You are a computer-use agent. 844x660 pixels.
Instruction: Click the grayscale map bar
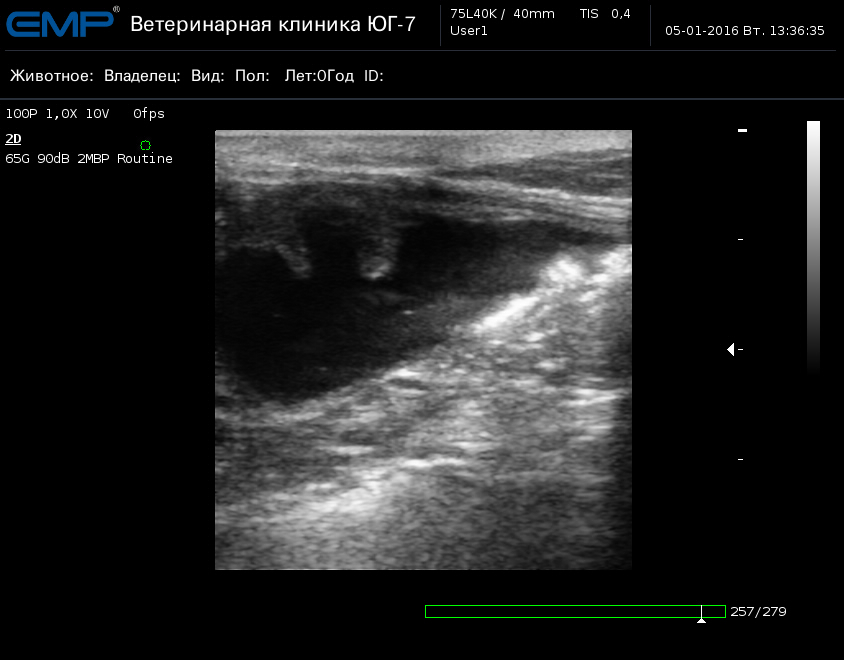(x=813, y=245)
